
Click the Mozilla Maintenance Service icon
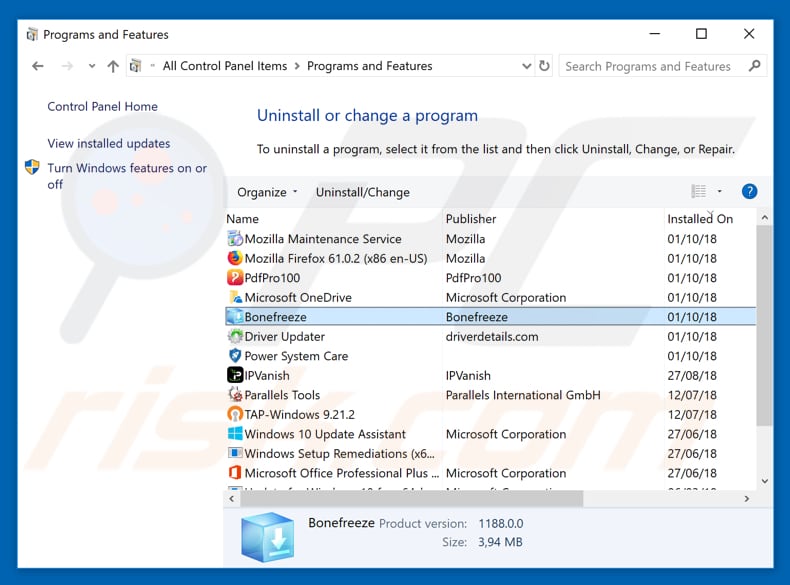(x=235, y=239)
